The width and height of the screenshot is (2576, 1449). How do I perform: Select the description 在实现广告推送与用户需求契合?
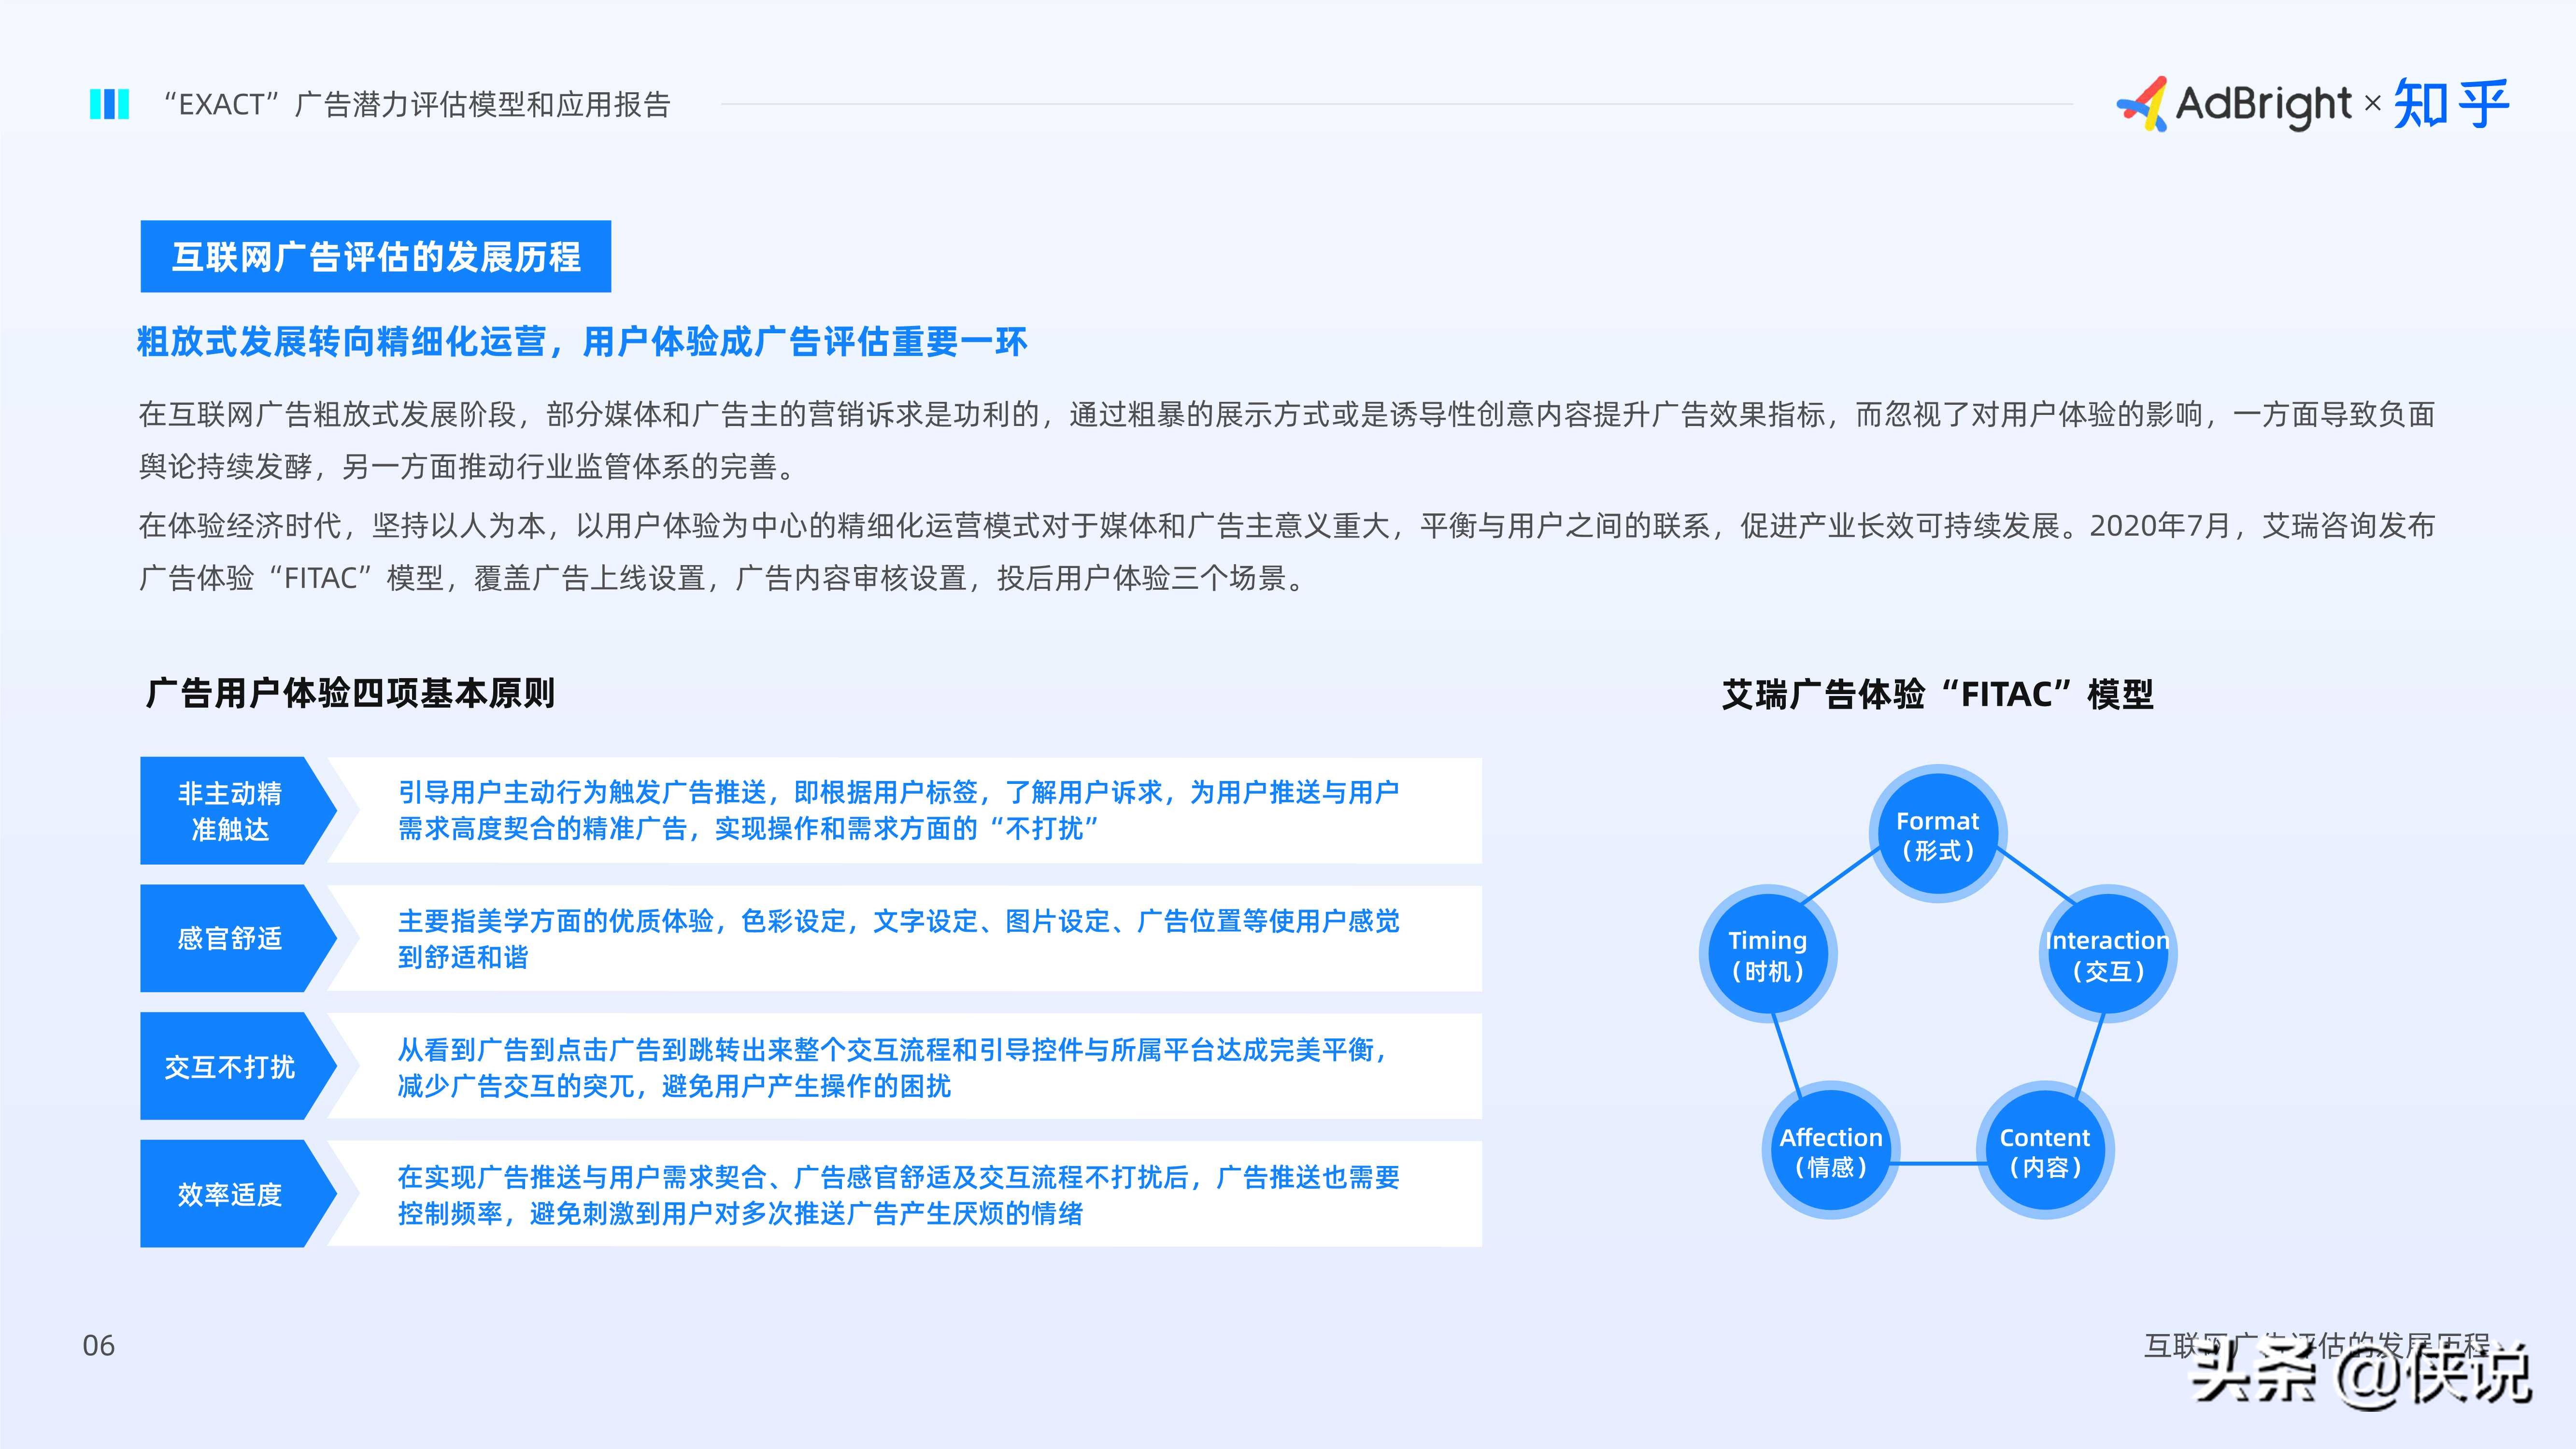[x=899, y=1195]
